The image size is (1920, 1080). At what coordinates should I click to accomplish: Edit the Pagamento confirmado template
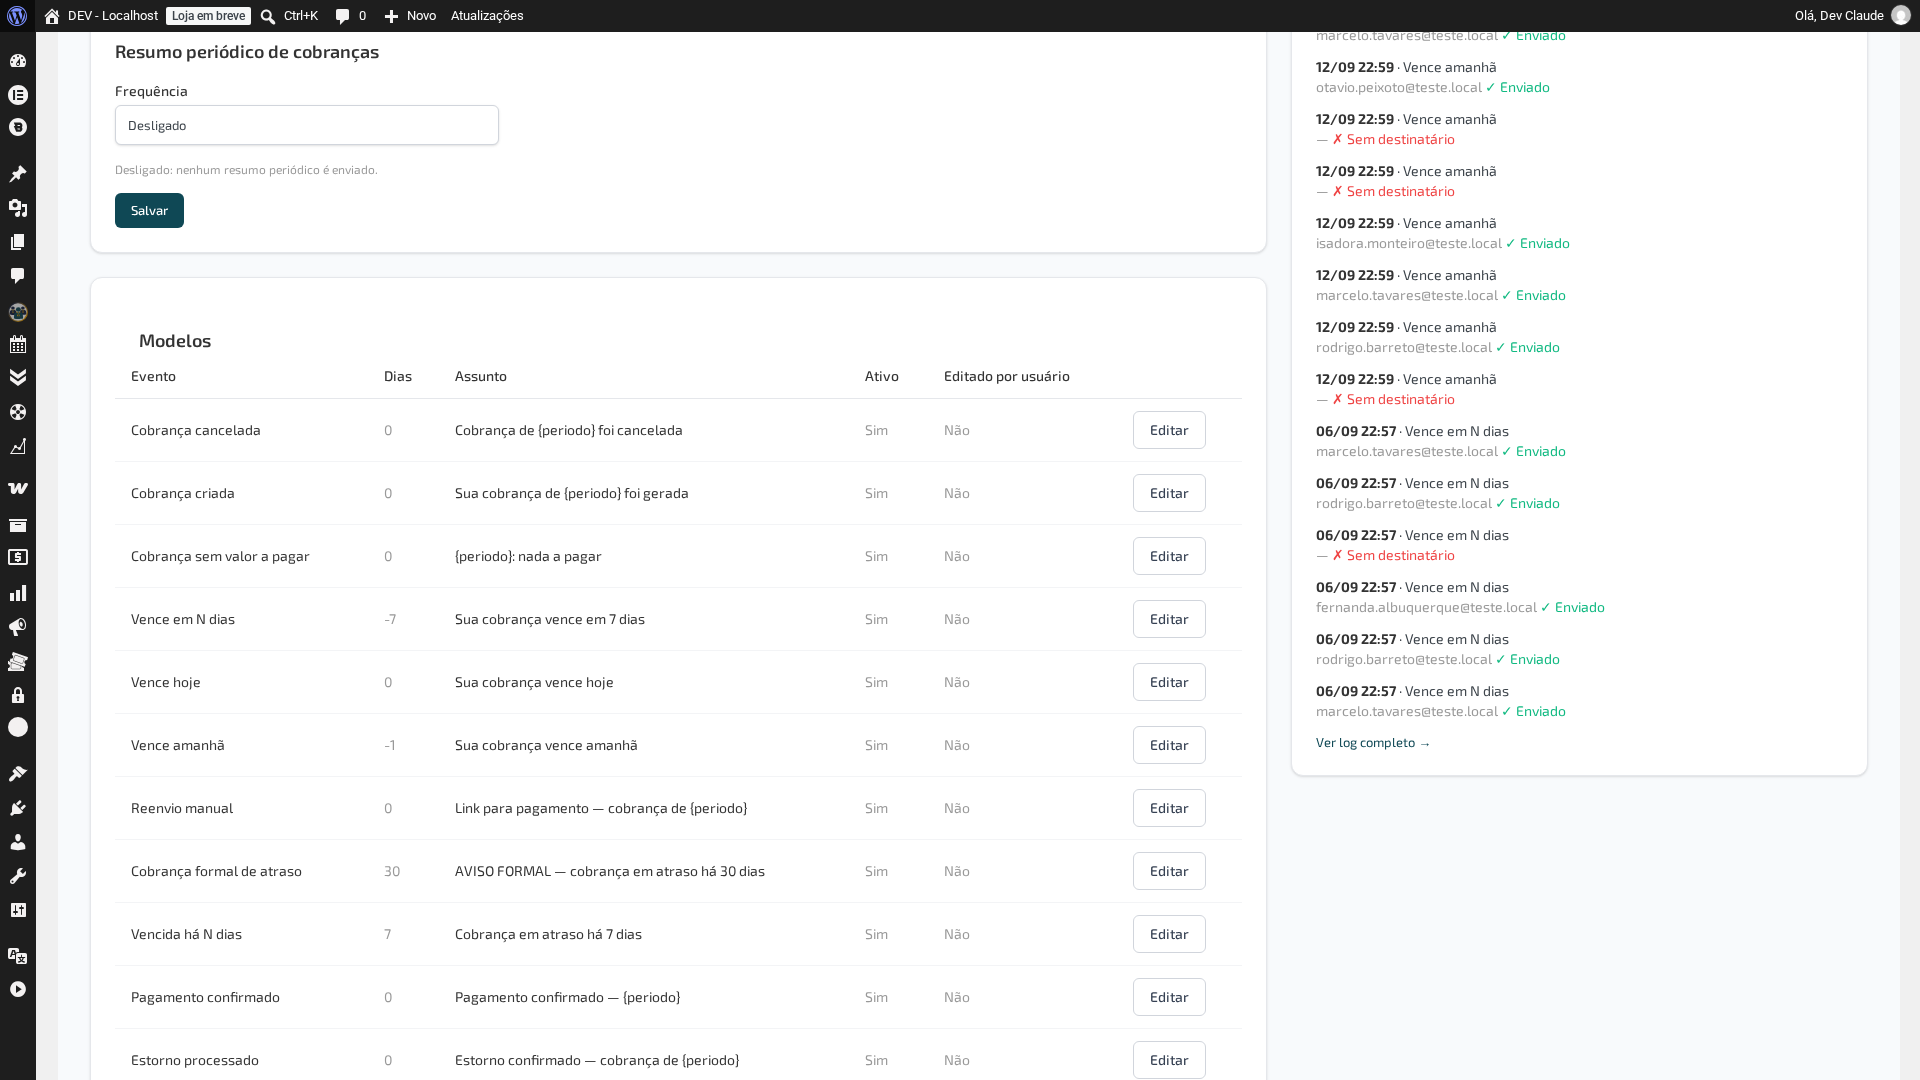tap(1169, 997)
